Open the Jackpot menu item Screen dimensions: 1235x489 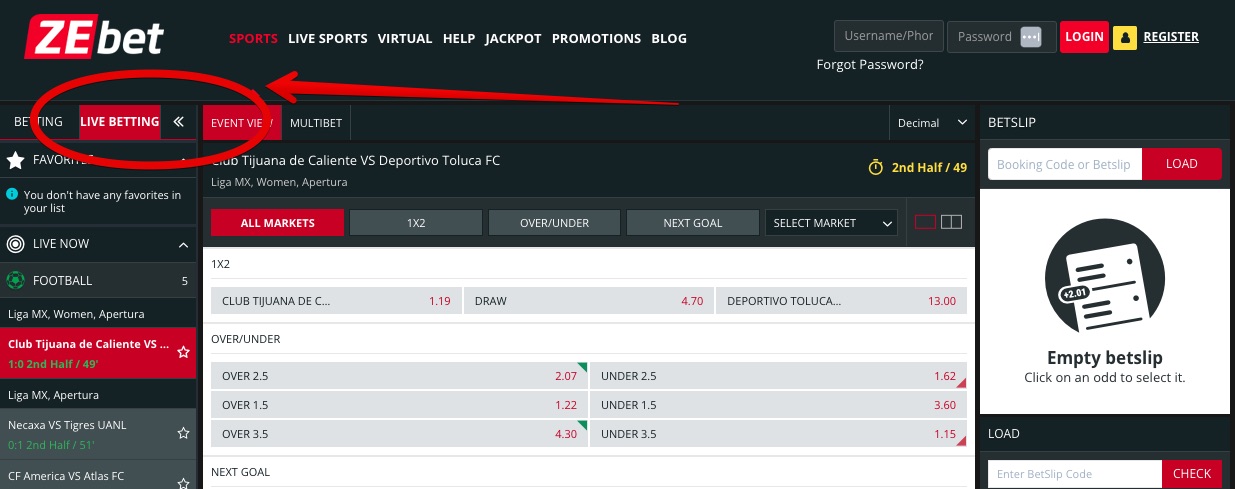513,39
